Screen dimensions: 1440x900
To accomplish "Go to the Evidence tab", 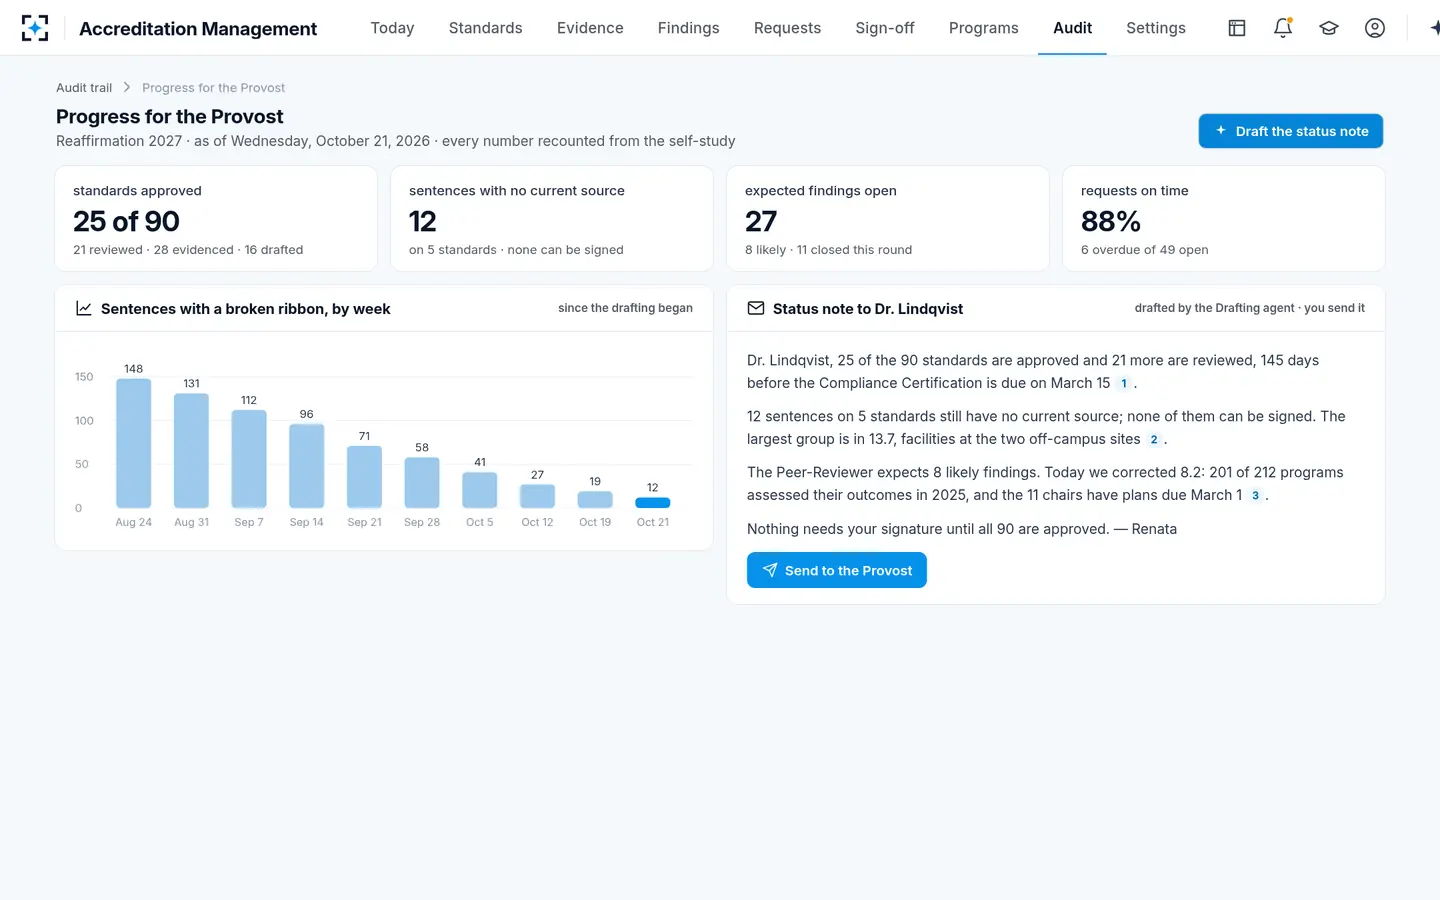I will tap(590, 28).
